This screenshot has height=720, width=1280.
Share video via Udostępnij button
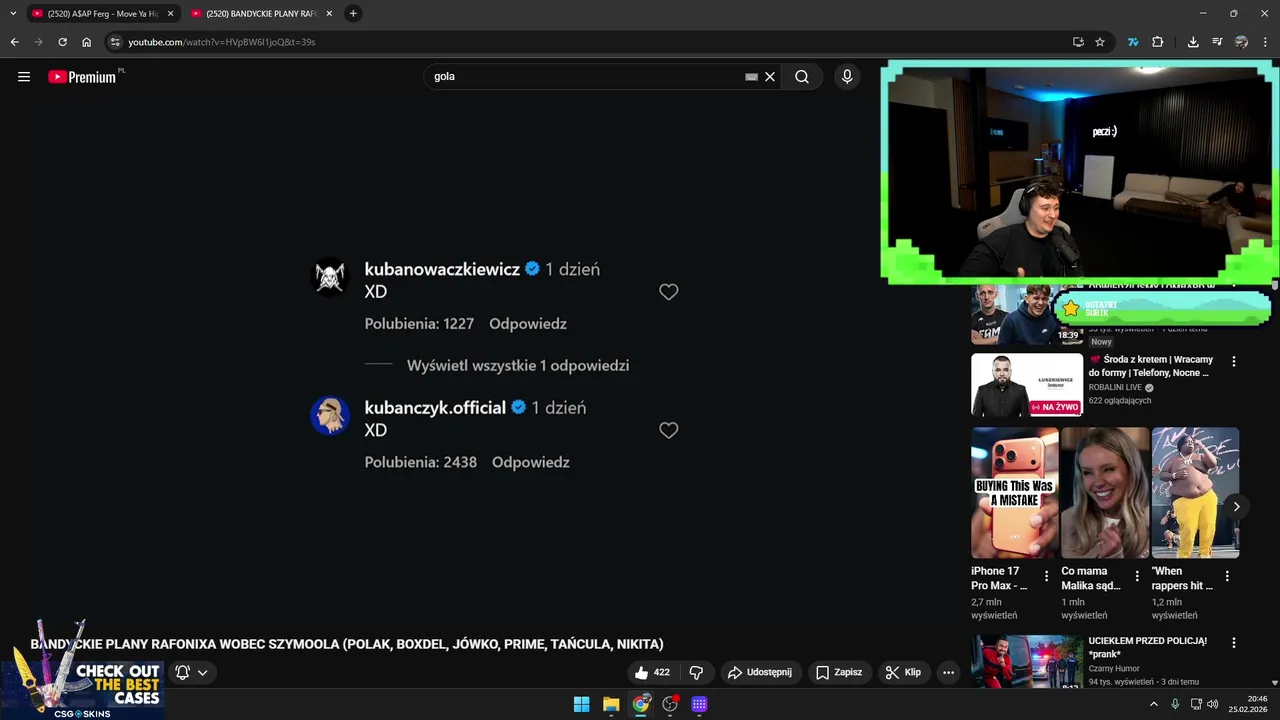point(759,672)
